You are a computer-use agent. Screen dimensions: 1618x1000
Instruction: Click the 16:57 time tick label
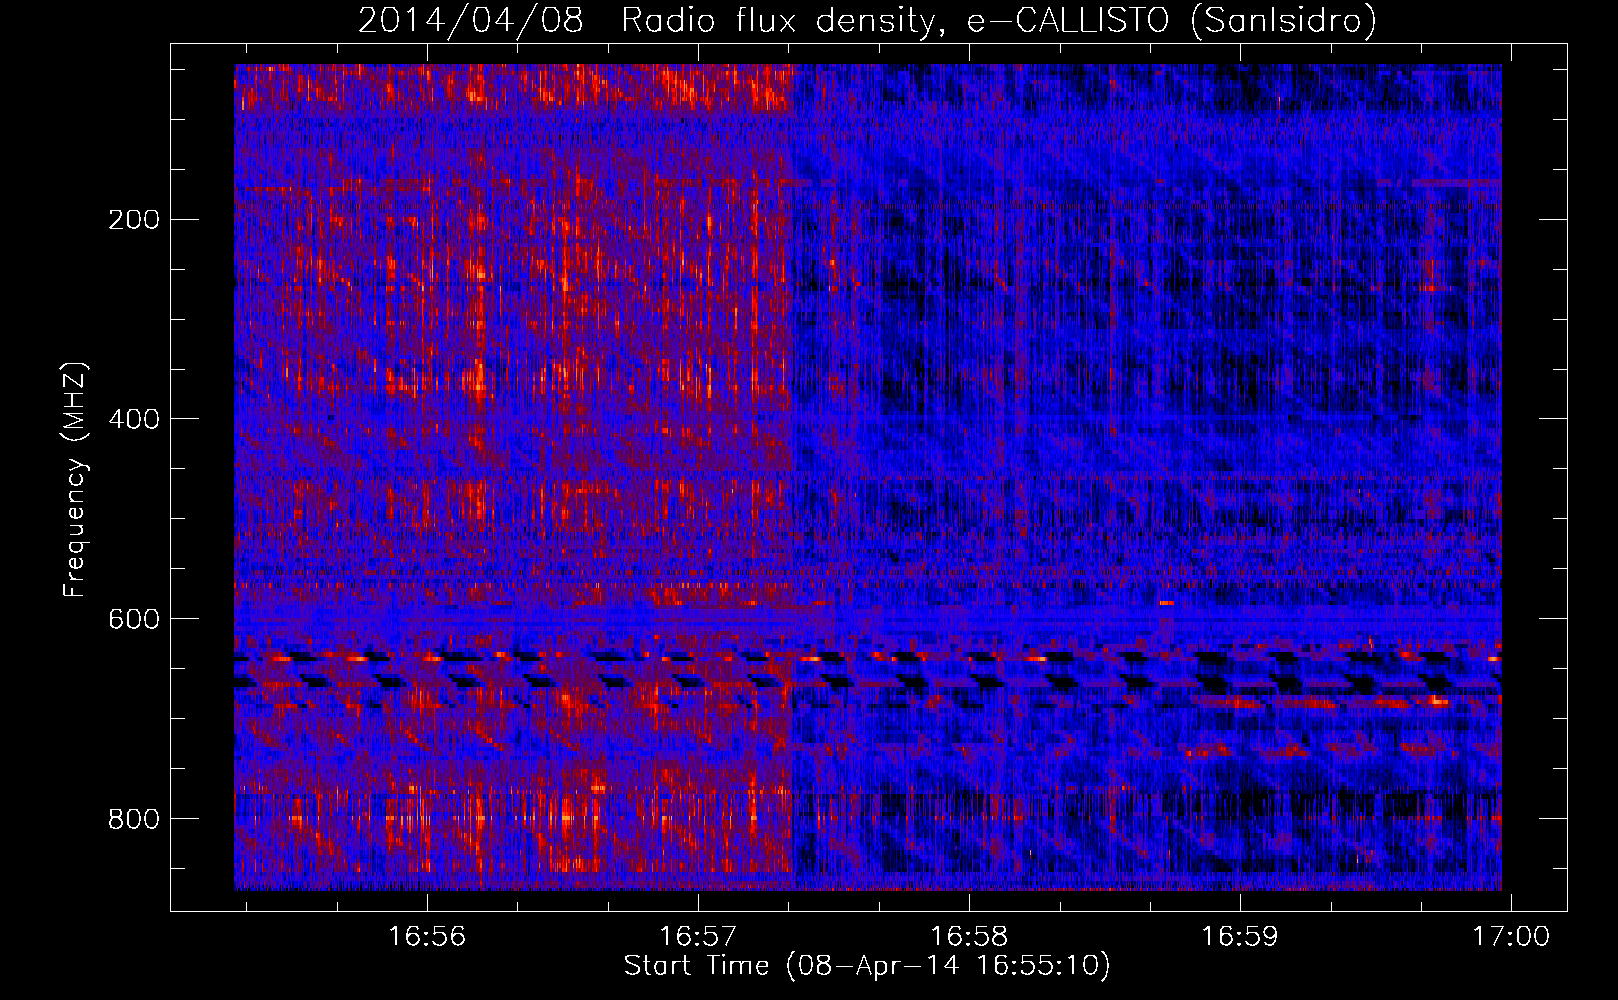click(698, 936)
